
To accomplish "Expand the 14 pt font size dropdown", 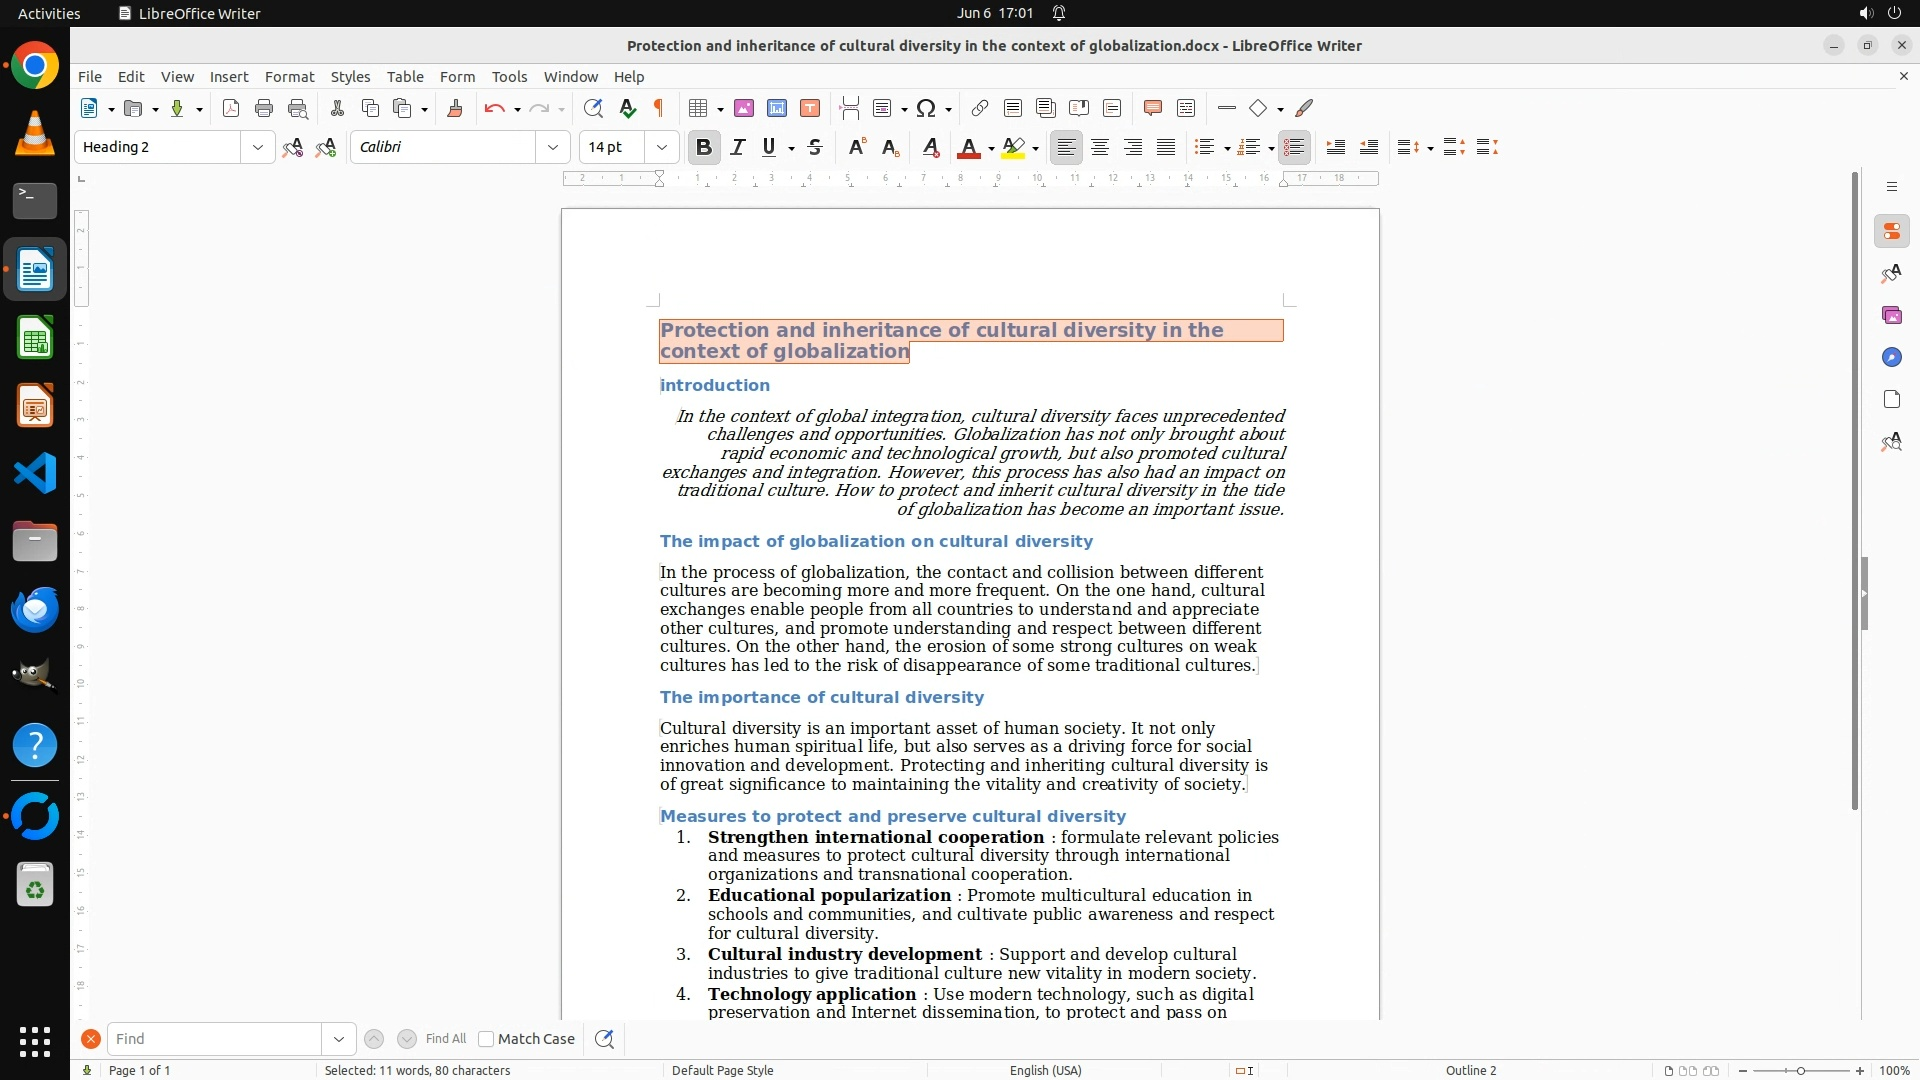I will (x=662, y=148).
